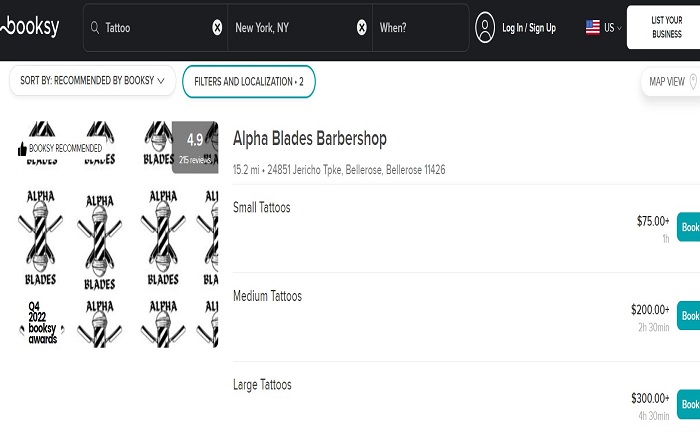Open the Sort By Recommended dropdown
Screen dimensions: 700x432
[92, 80]
